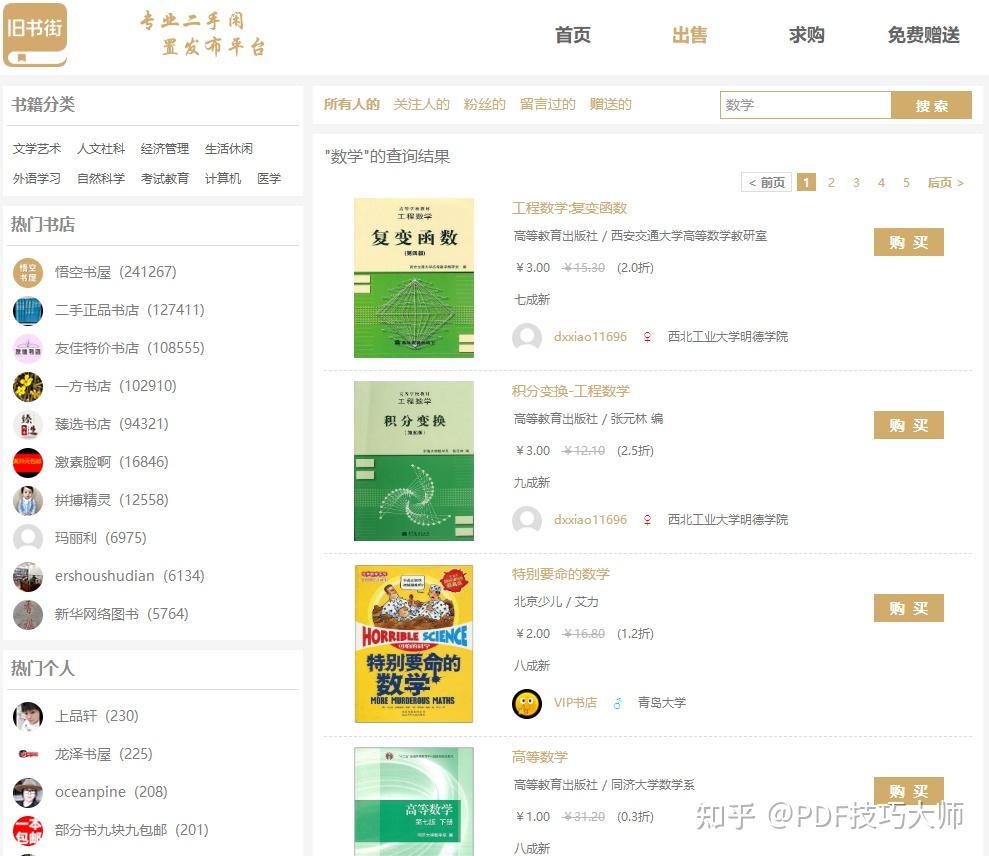989x856 pixels.
Task: Click the 旧书街 site logo
Action: coord(35,35)
